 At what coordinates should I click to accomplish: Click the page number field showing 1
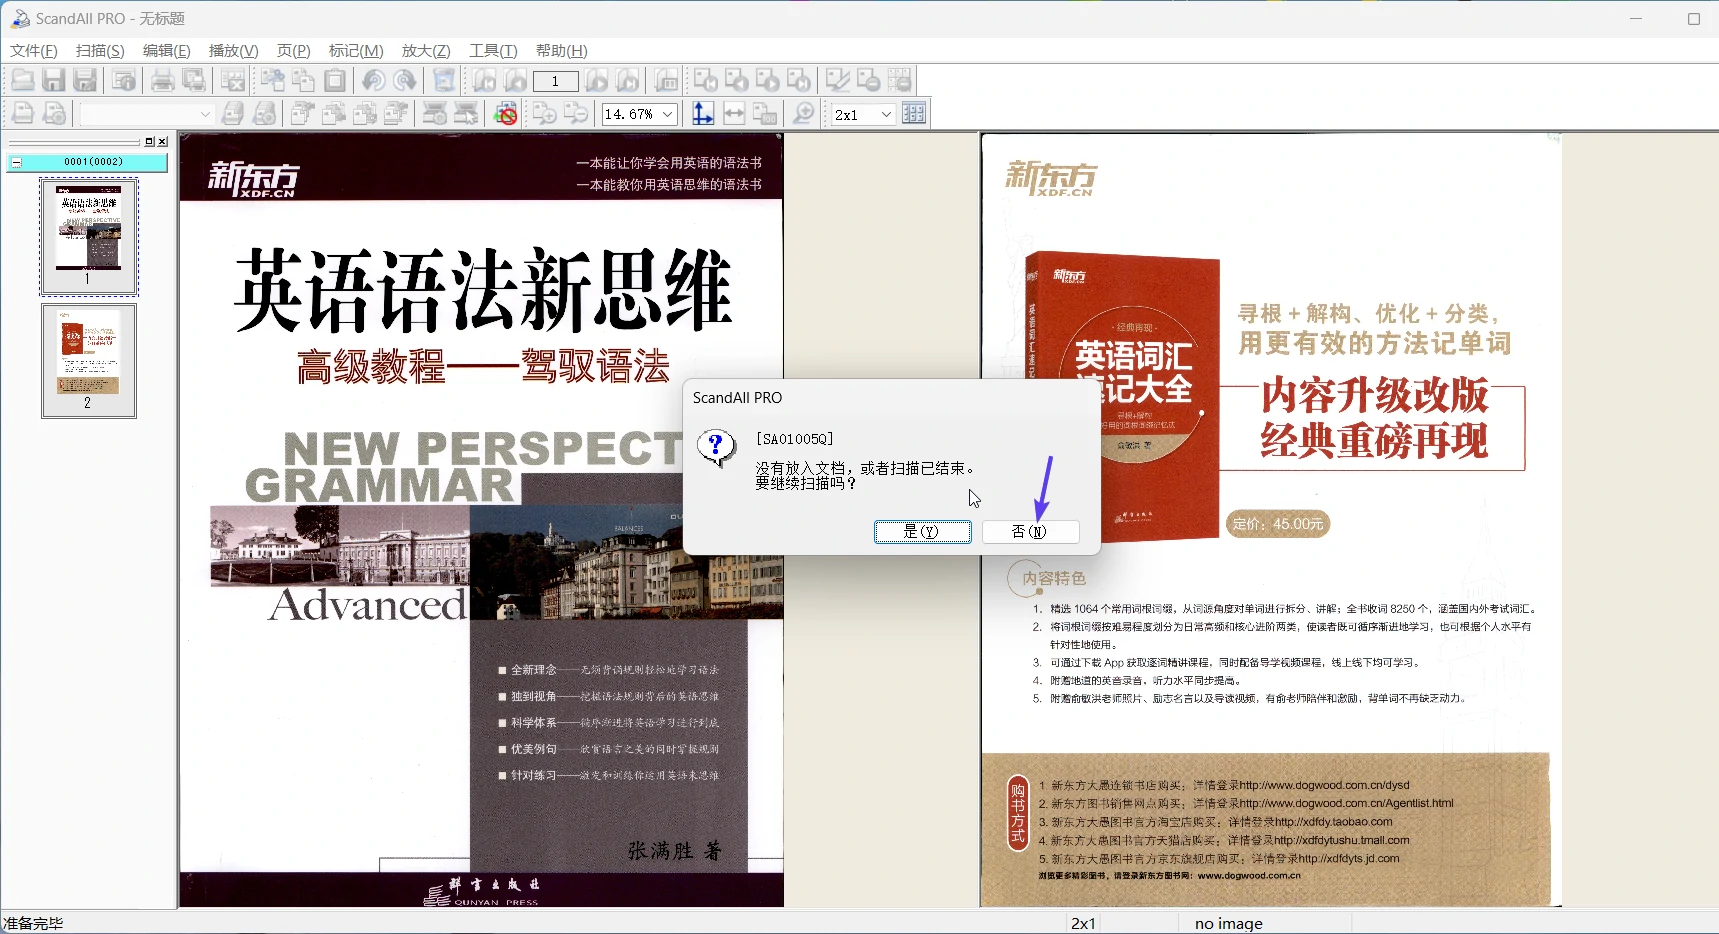pos(555,81)
